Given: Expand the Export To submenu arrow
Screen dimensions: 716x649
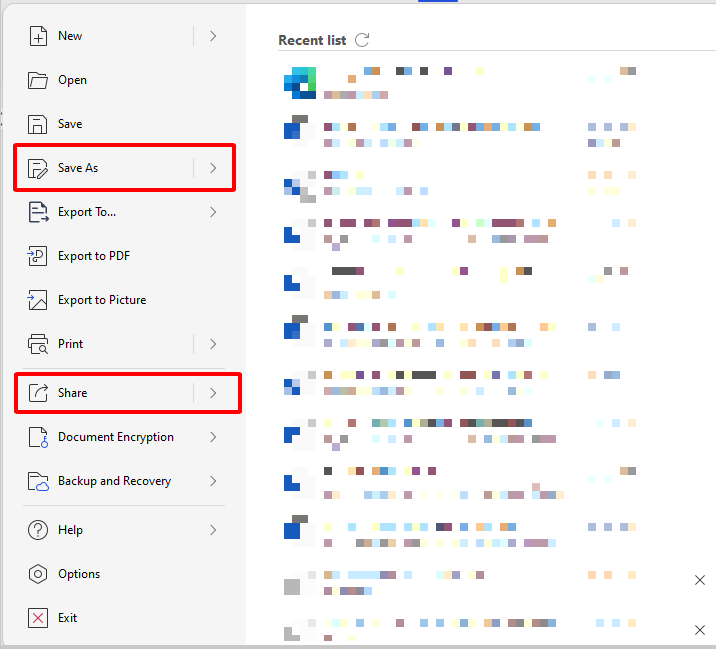Looking at the screenshot, I should [x=213, y=212].
